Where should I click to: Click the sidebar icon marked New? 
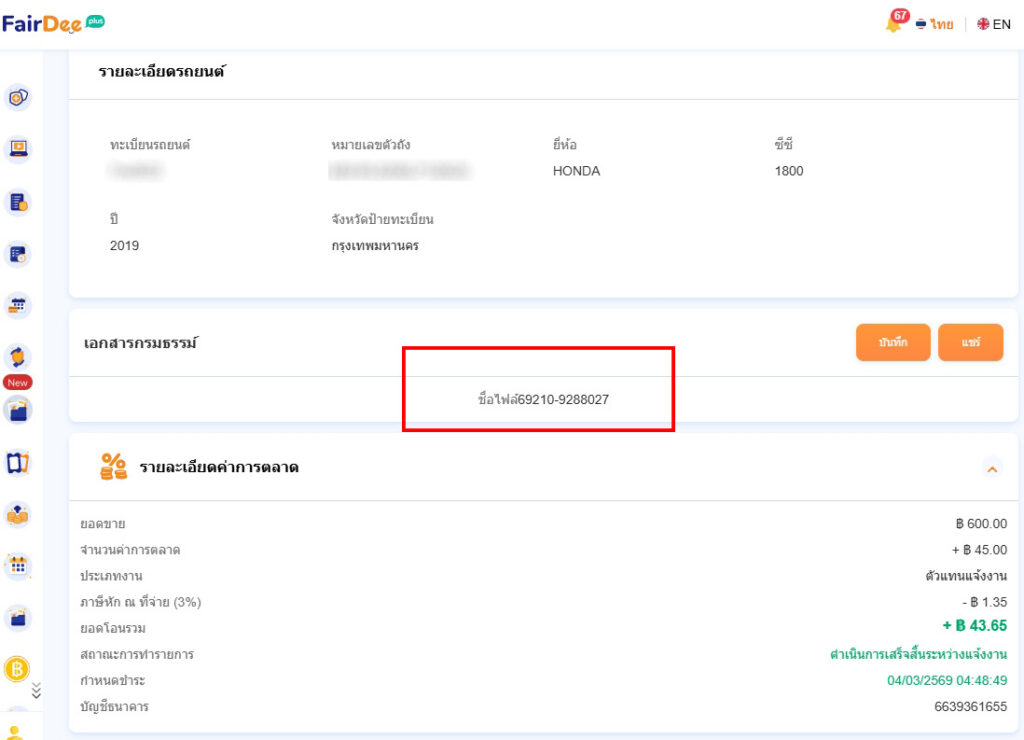click(x=19, y=358)
